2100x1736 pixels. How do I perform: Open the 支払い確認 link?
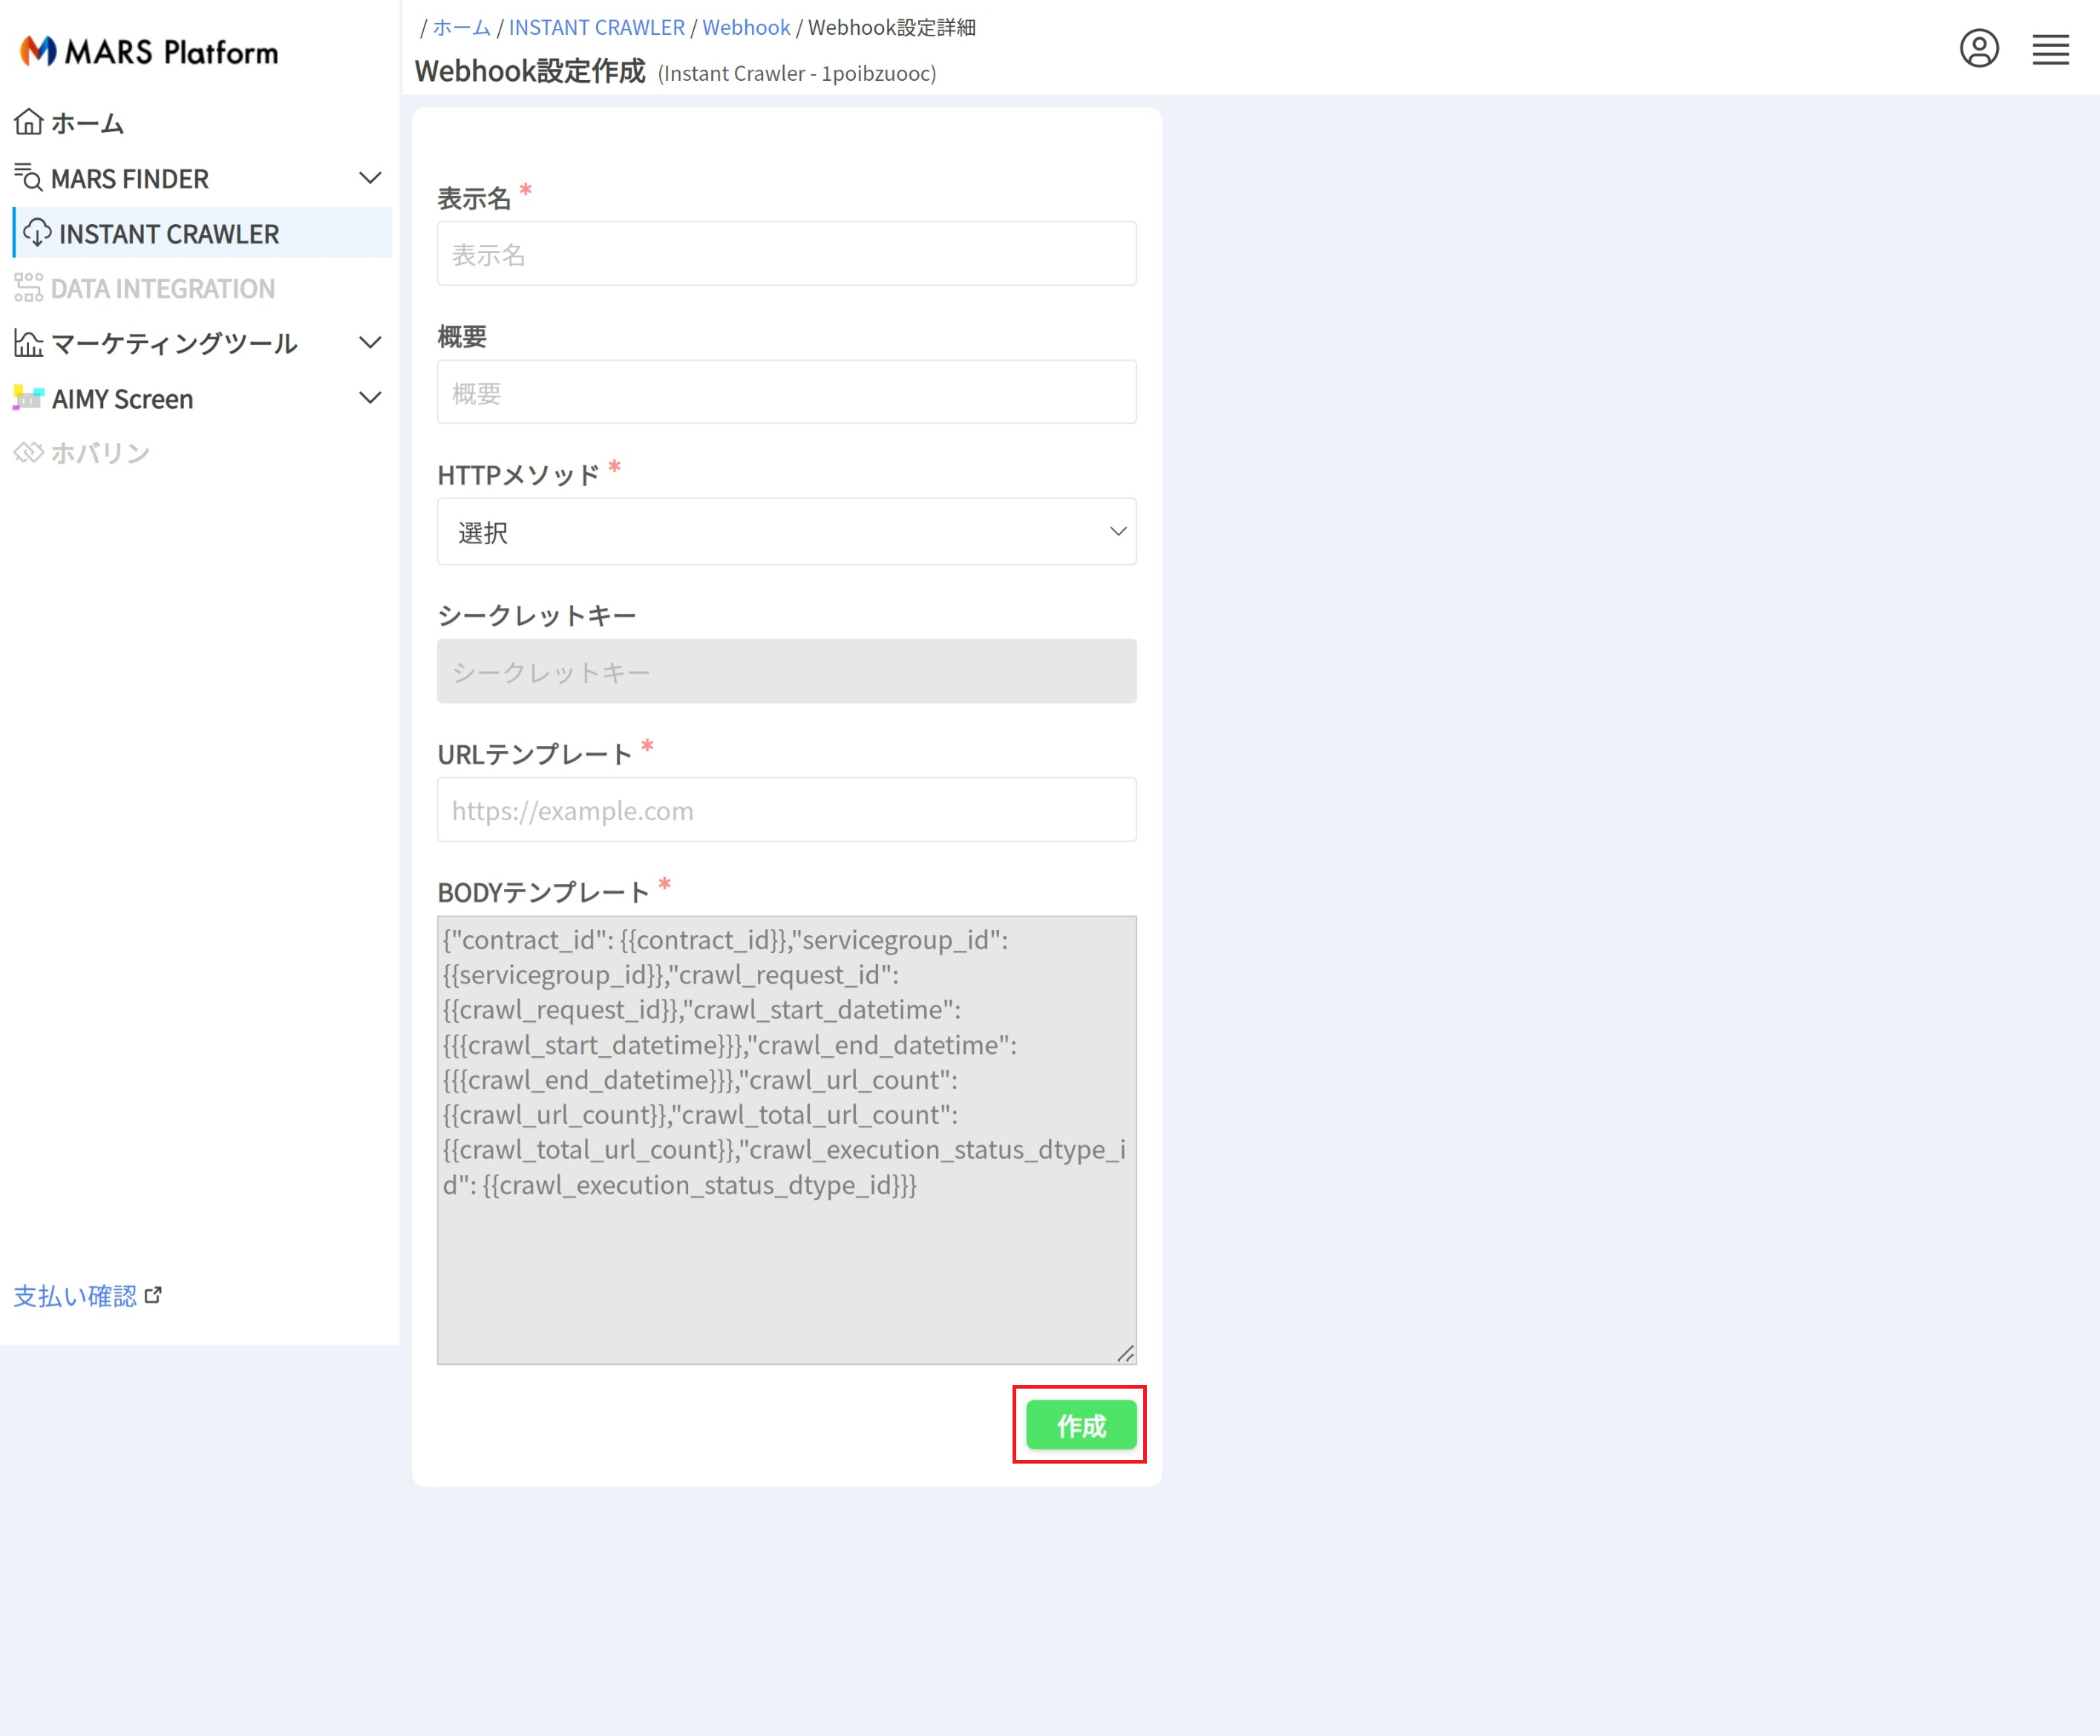[x=75, y=1296]
